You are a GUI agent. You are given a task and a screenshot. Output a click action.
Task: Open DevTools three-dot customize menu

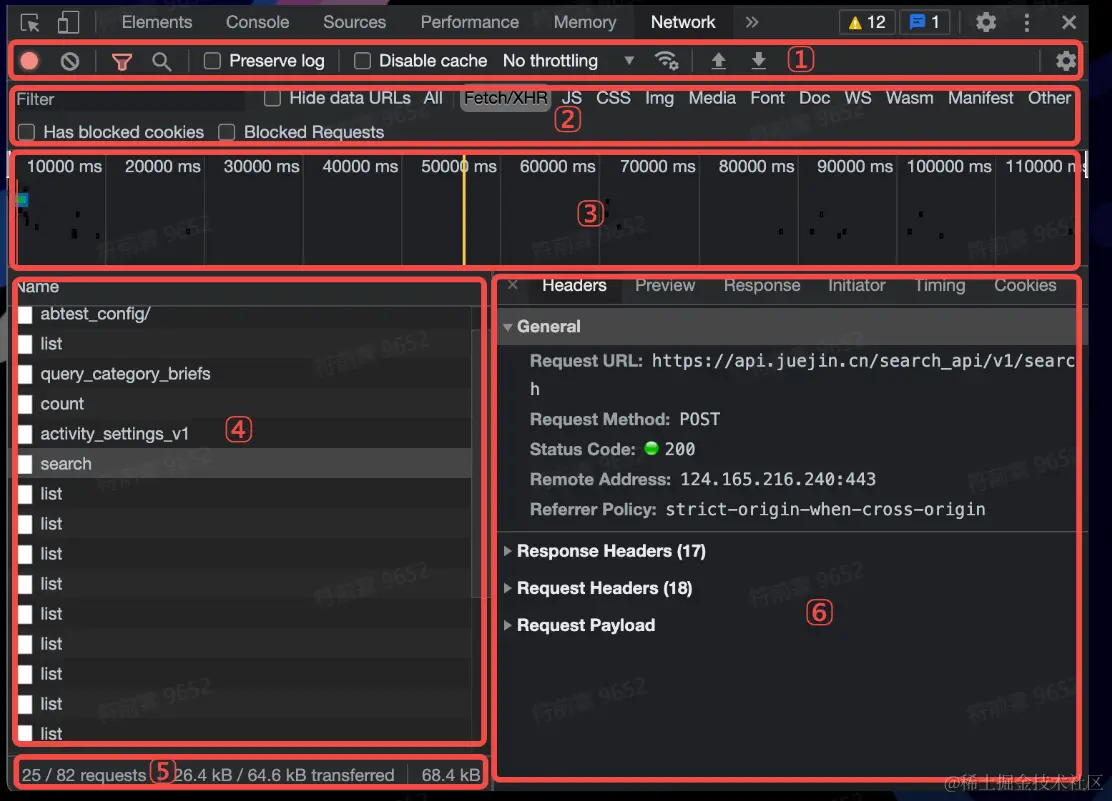click(x=1026, y=23)
